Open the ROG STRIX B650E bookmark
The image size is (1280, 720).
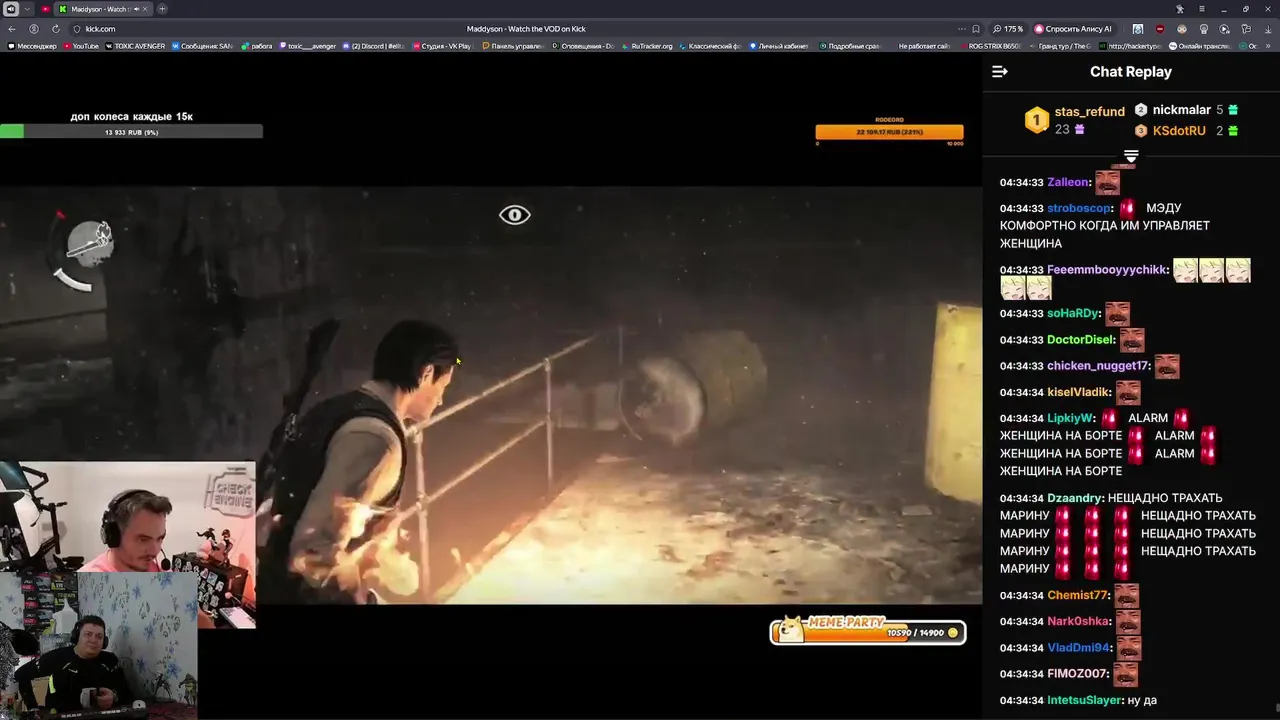[990, 46]
